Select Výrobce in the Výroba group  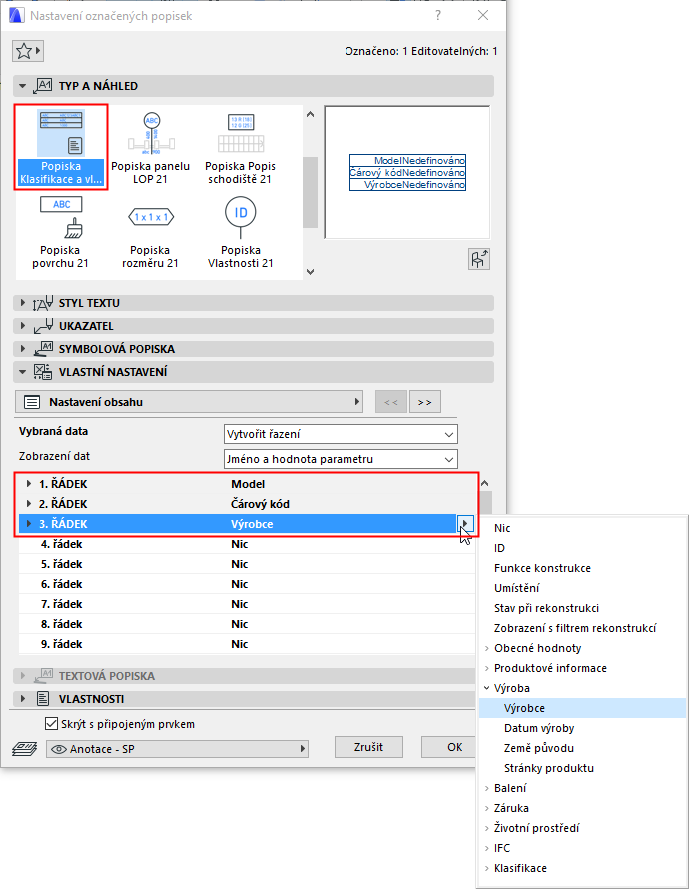(582, 708)
